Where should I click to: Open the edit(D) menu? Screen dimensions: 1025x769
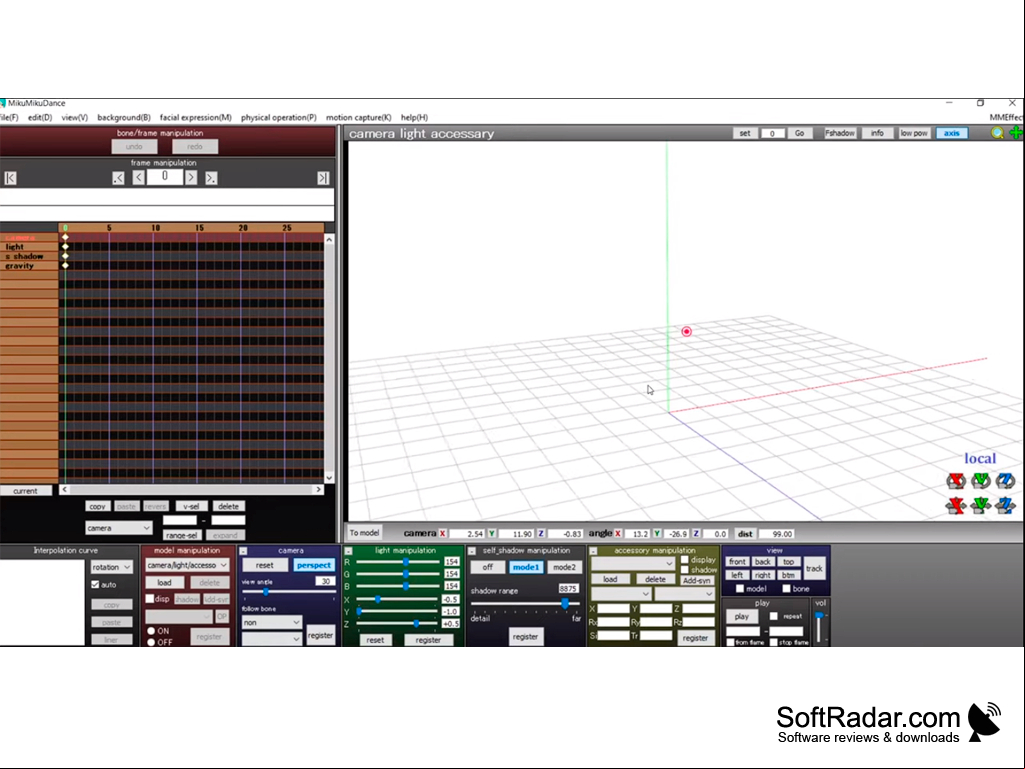tap(40, 118)
